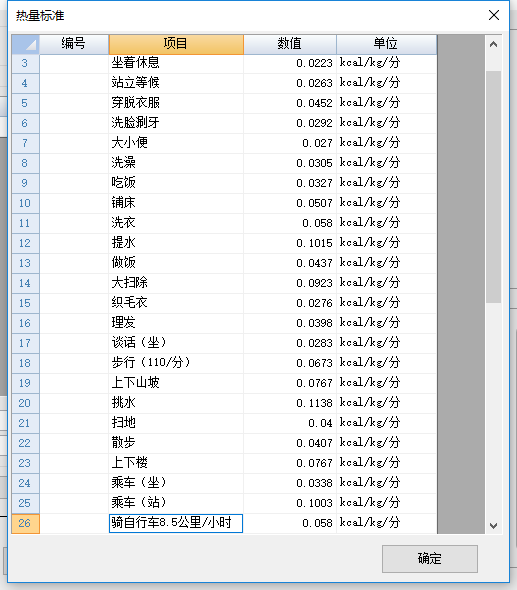Click the 确定 confirm button
Viewport: 517px width, 590px height.
point(430,558)
